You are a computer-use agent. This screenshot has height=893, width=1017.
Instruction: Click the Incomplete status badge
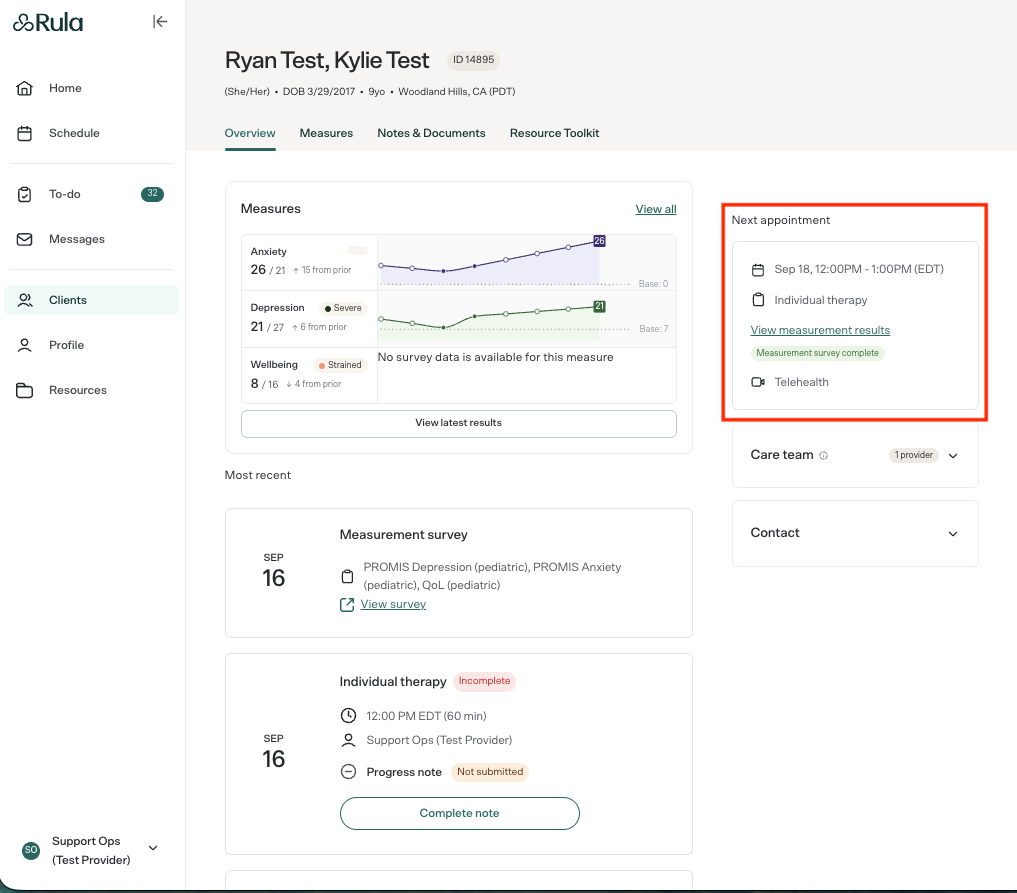click(x=485, y=681)
